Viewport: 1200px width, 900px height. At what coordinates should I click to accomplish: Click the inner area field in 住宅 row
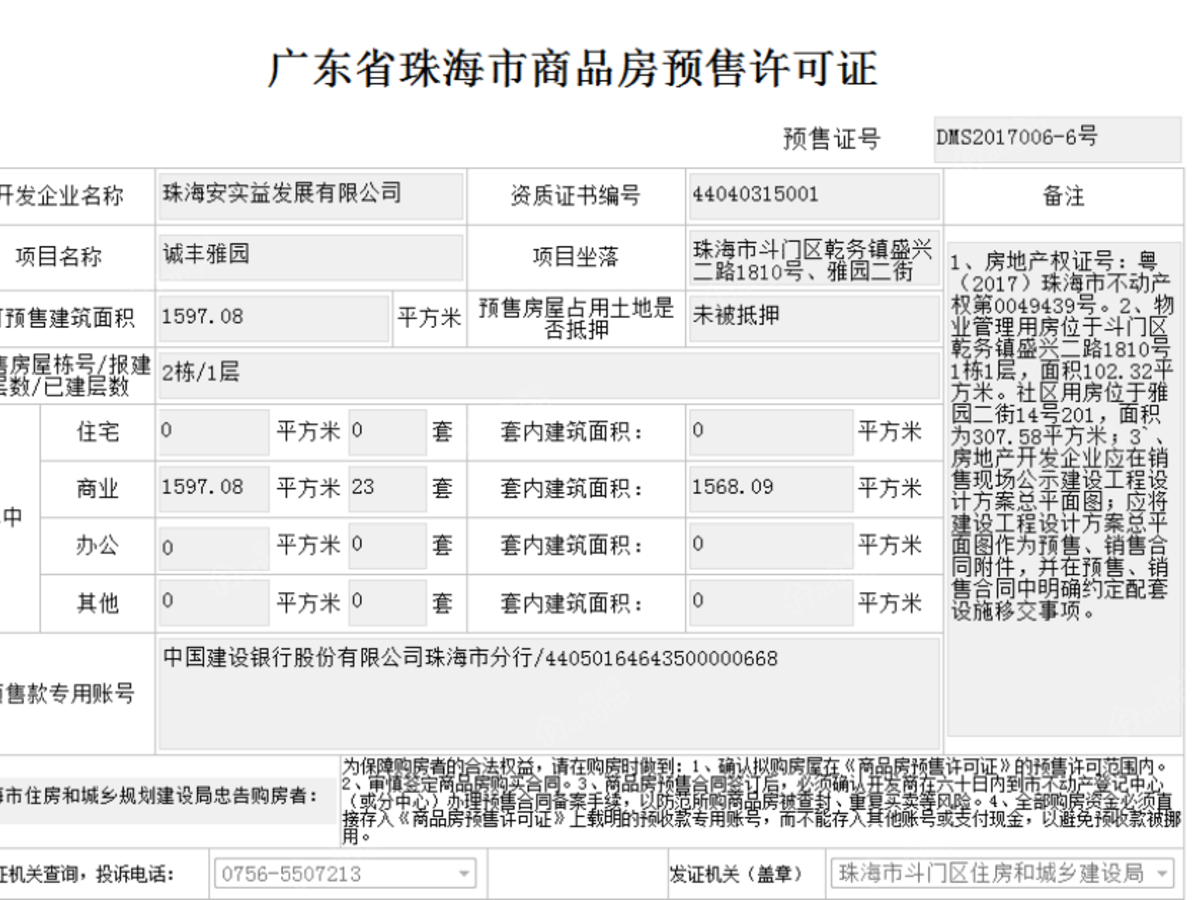pyautogui.click(x=771, y=432)
